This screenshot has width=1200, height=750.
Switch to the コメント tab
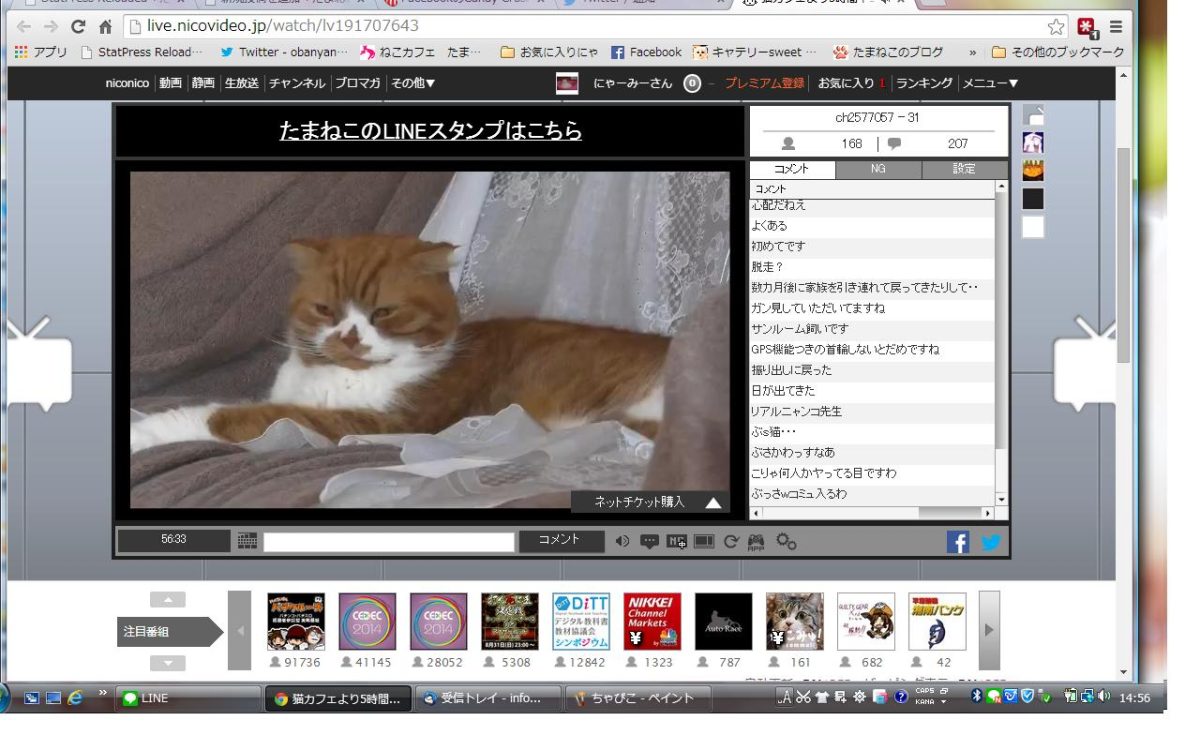pyautogui.click(x=792, y=169)
